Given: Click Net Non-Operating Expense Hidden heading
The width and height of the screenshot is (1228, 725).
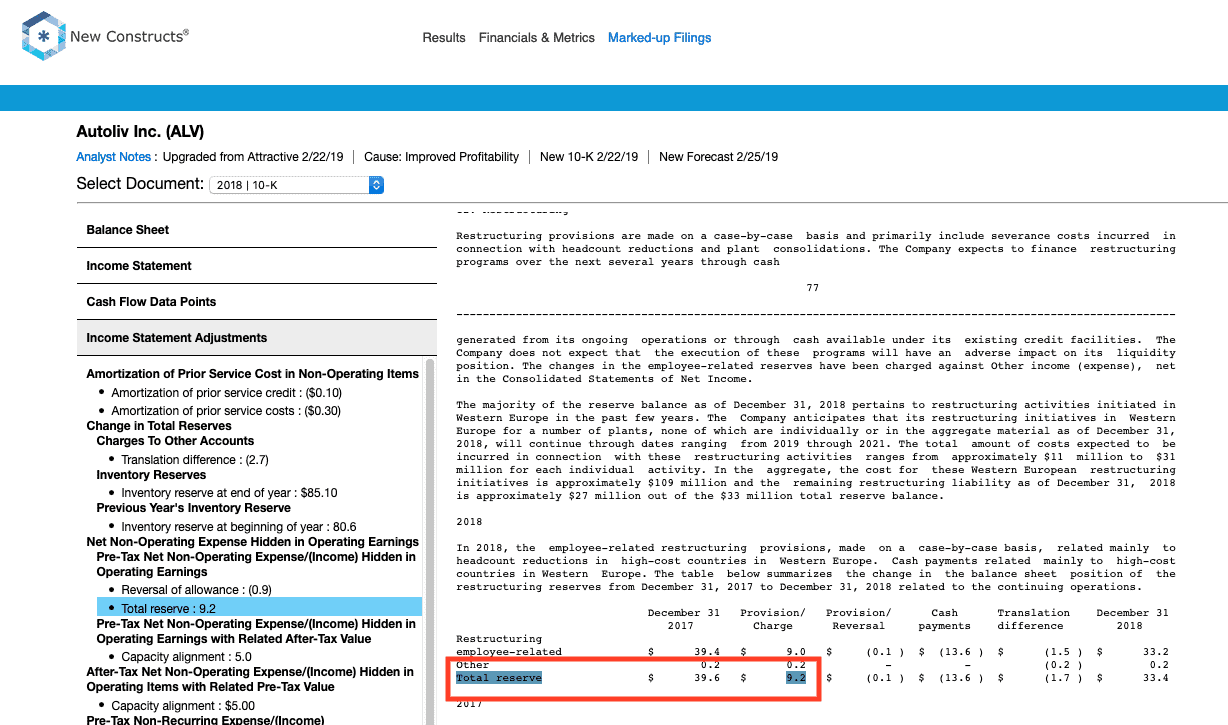Looking at the screenshot, I should pyautogui.click(x=252, y=542).
